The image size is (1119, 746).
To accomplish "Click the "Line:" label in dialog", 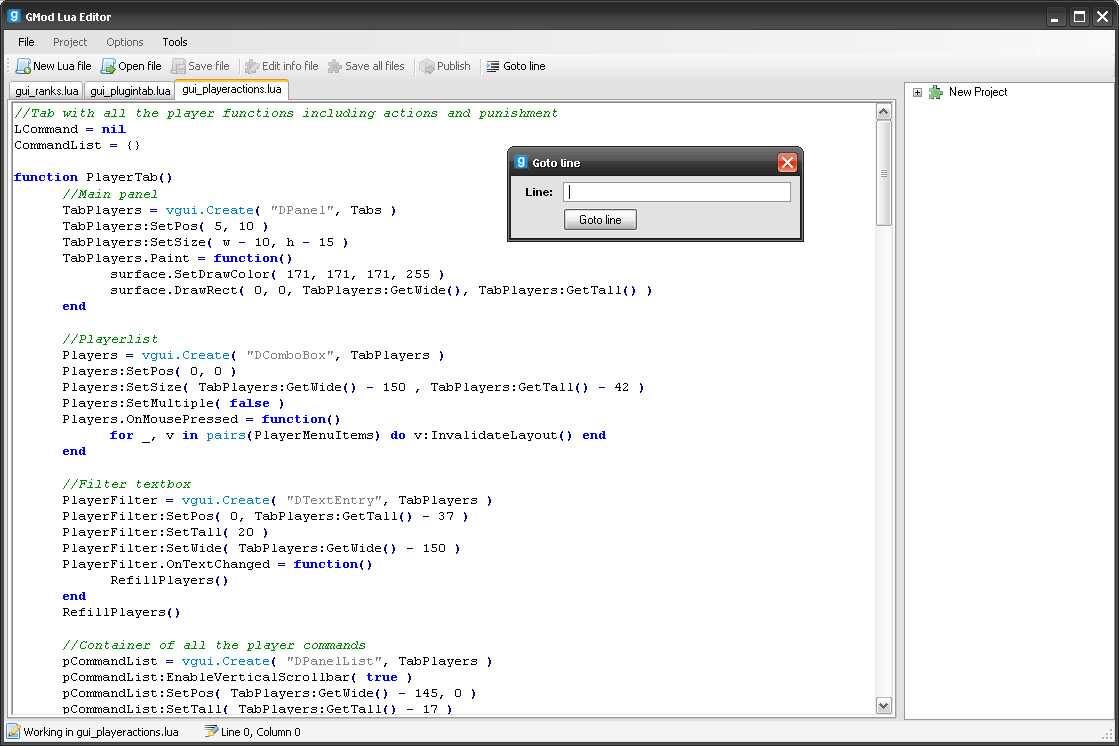I will pos(539,192).
